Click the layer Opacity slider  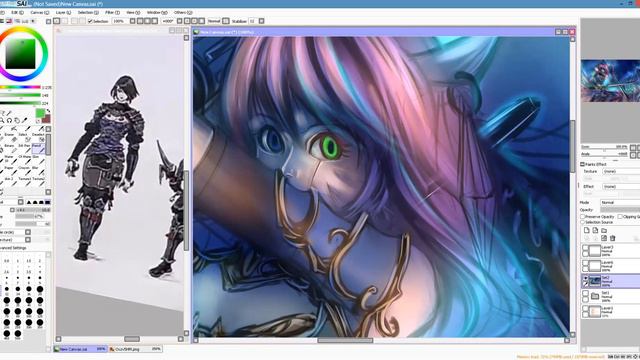620,210
